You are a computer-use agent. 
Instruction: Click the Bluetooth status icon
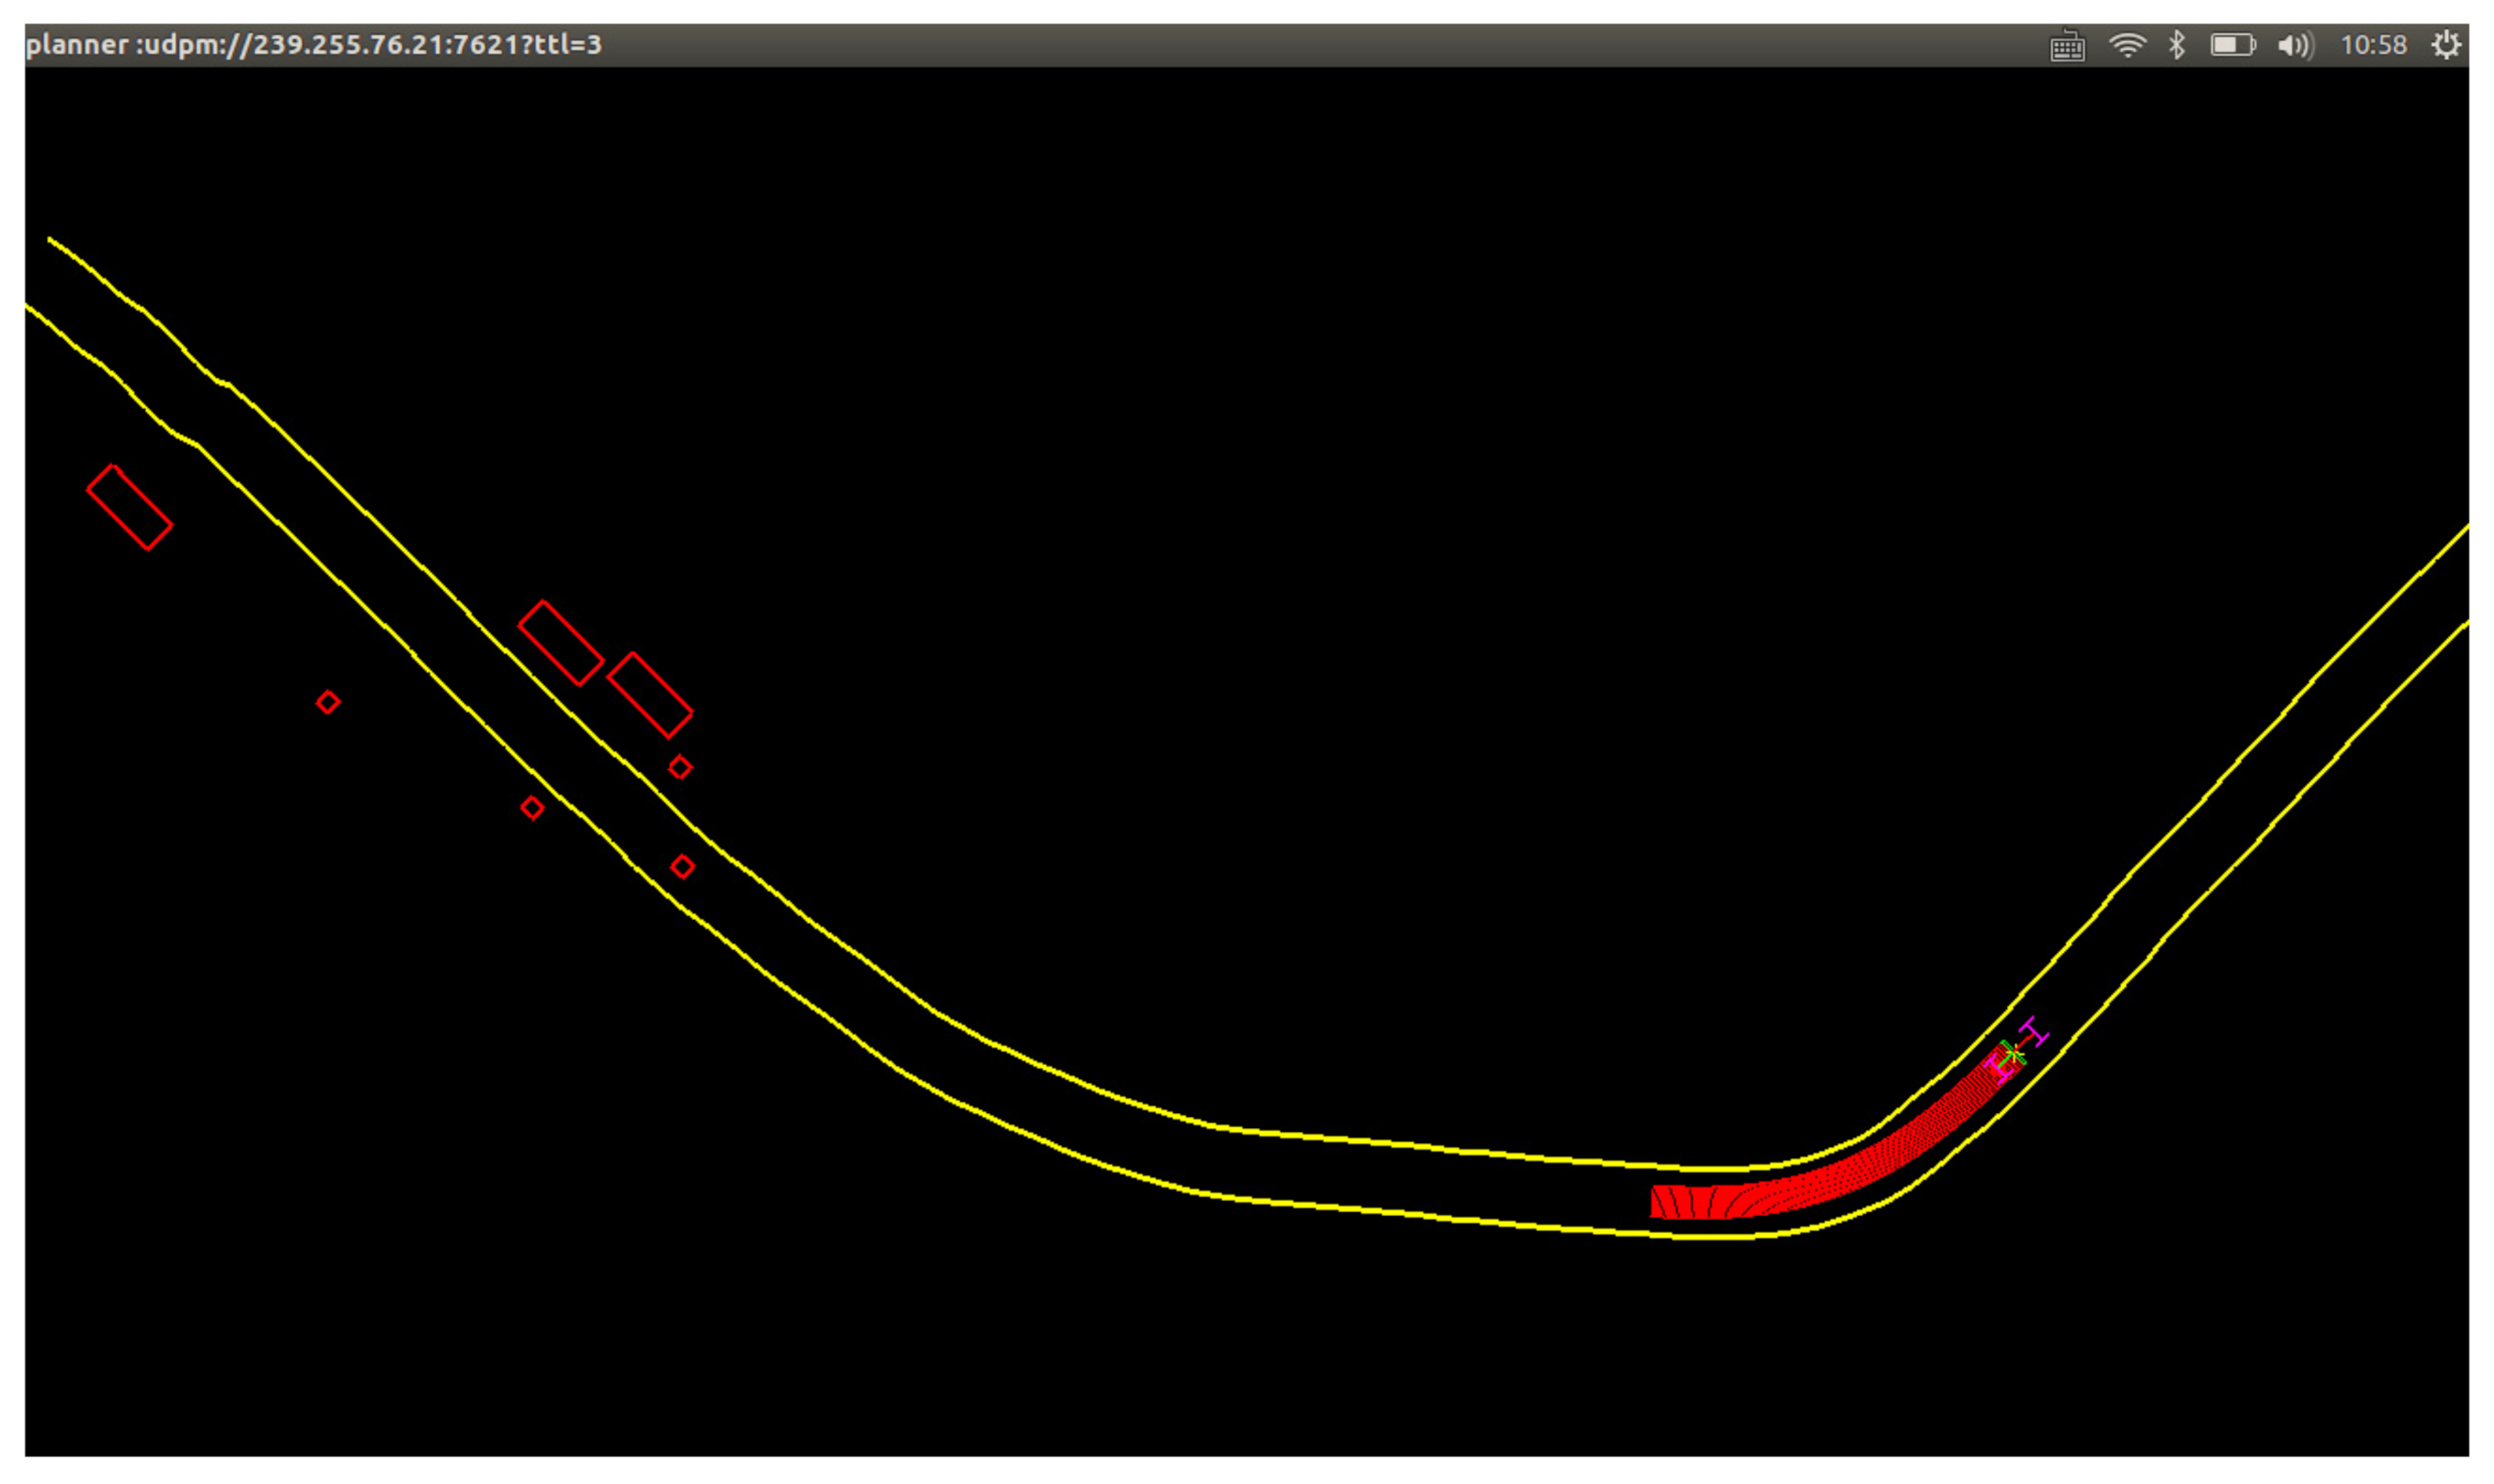[2177, 45]
